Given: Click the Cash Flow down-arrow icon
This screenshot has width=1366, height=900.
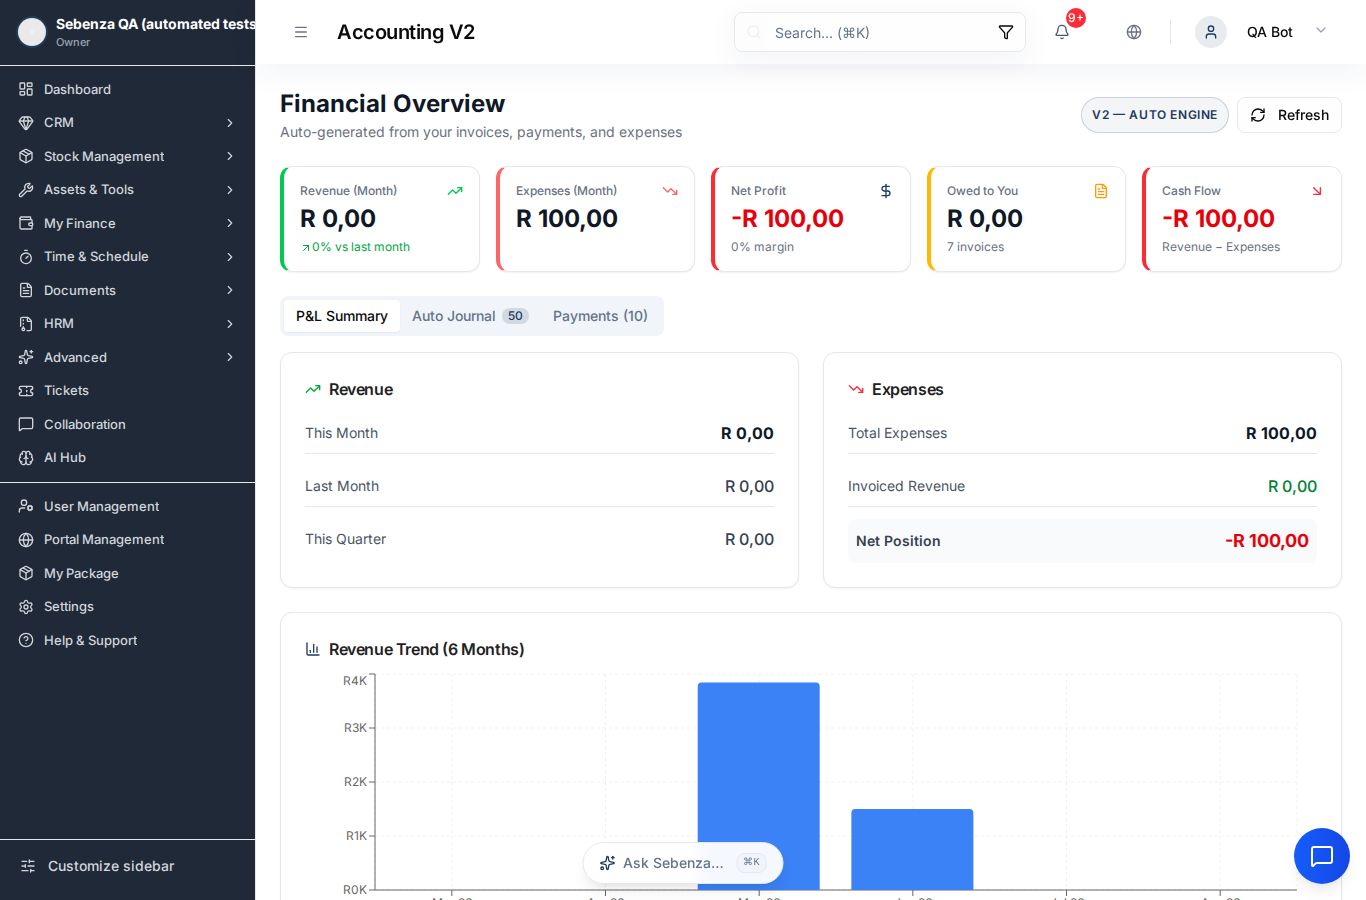Looking at the screenshot, I should click(1317, 191).
